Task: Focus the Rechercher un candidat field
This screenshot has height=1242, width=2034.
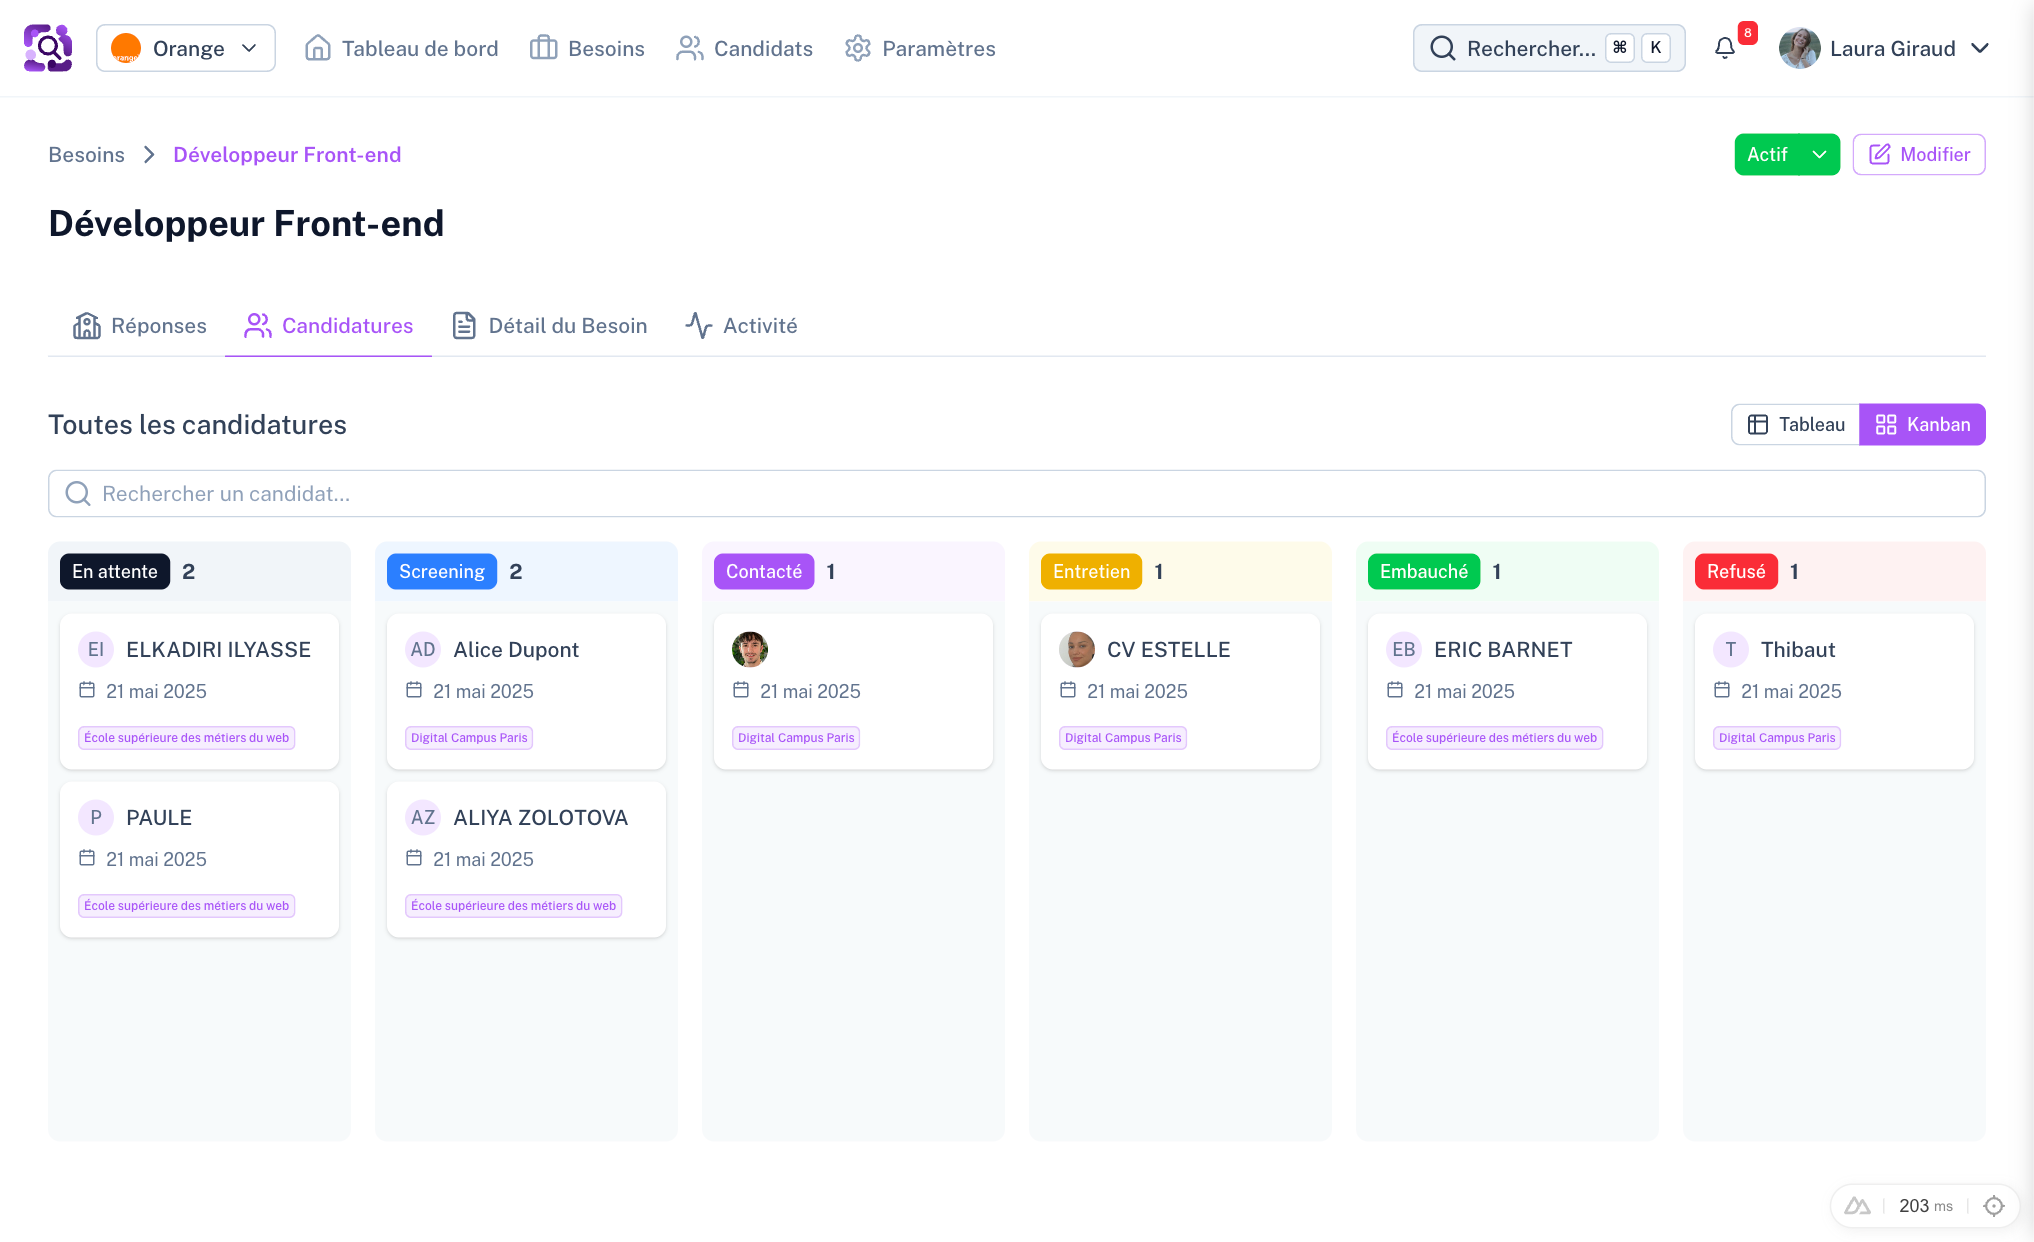Action: [1016, 493]
